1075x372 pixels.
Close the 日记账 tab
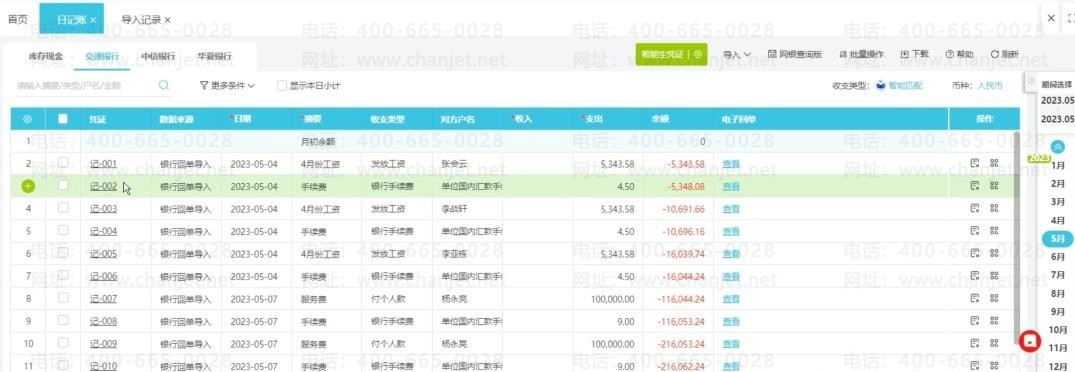click(94, 20)
